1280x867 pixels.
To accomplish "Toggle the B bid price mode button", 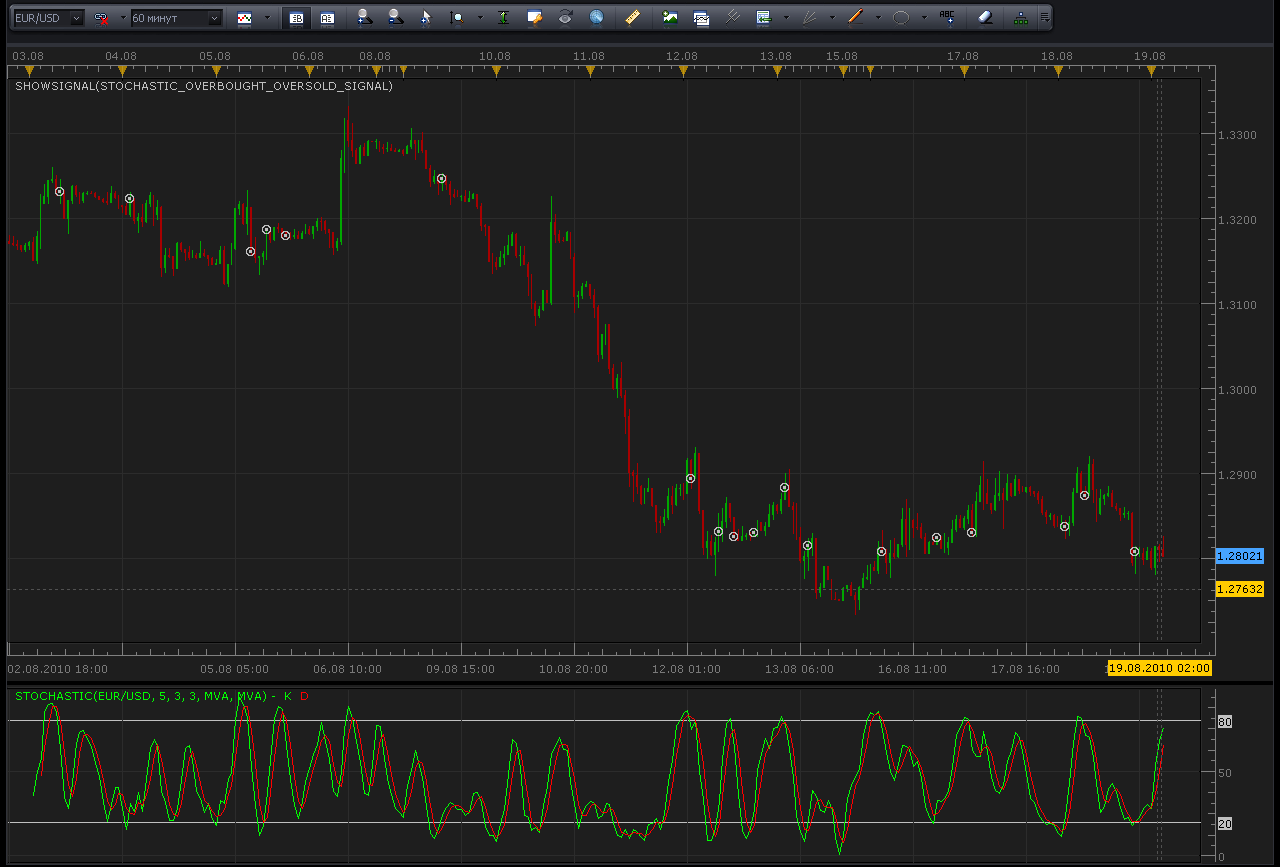I will point(296,18).
